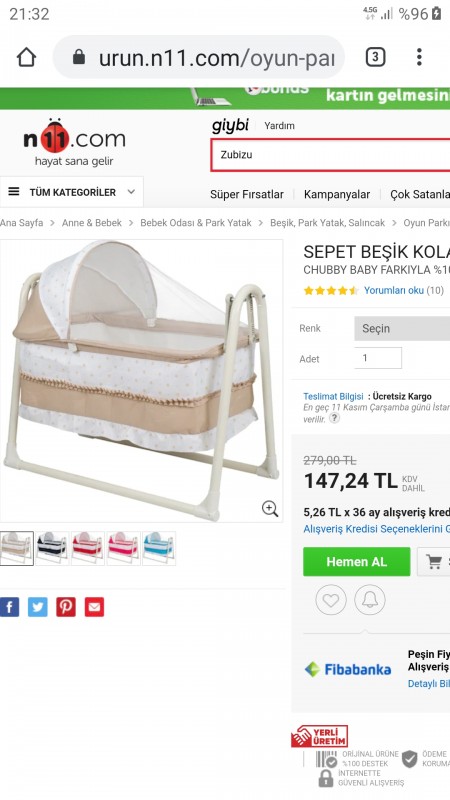Expand the Renk Seçin dropdown
The height and width of the screenshot is (800, 450).
click(x=402, y=329)
